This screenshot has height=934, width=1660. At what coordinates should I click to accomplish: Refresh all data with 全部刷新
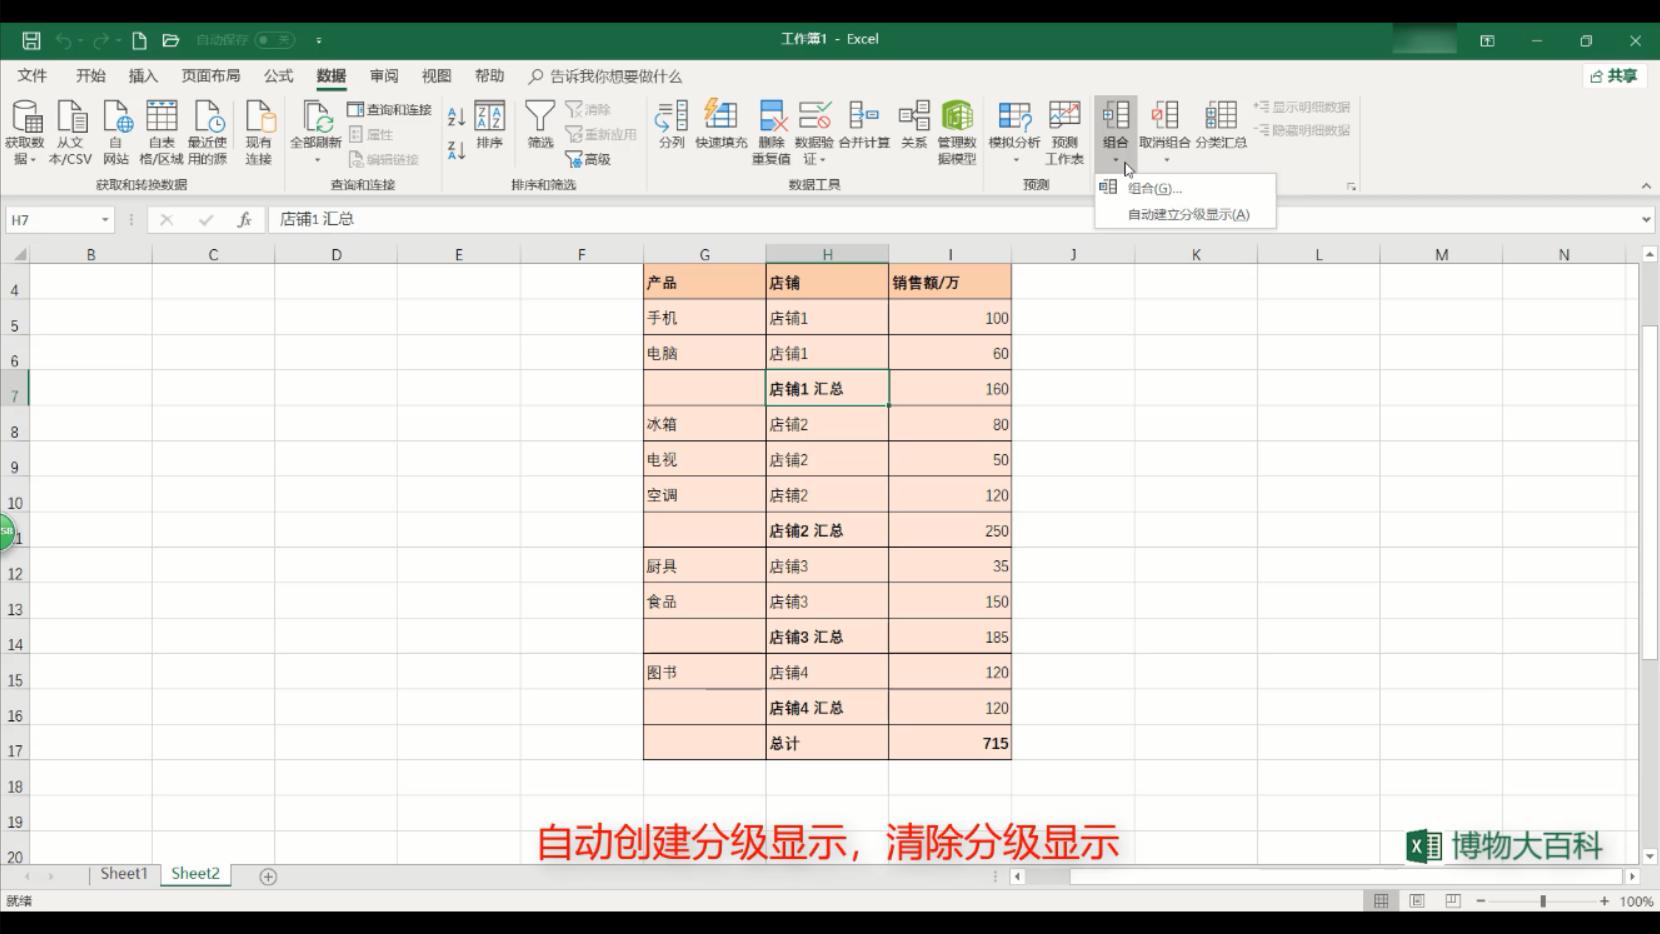pyautogui.click(x=315, y=125)
